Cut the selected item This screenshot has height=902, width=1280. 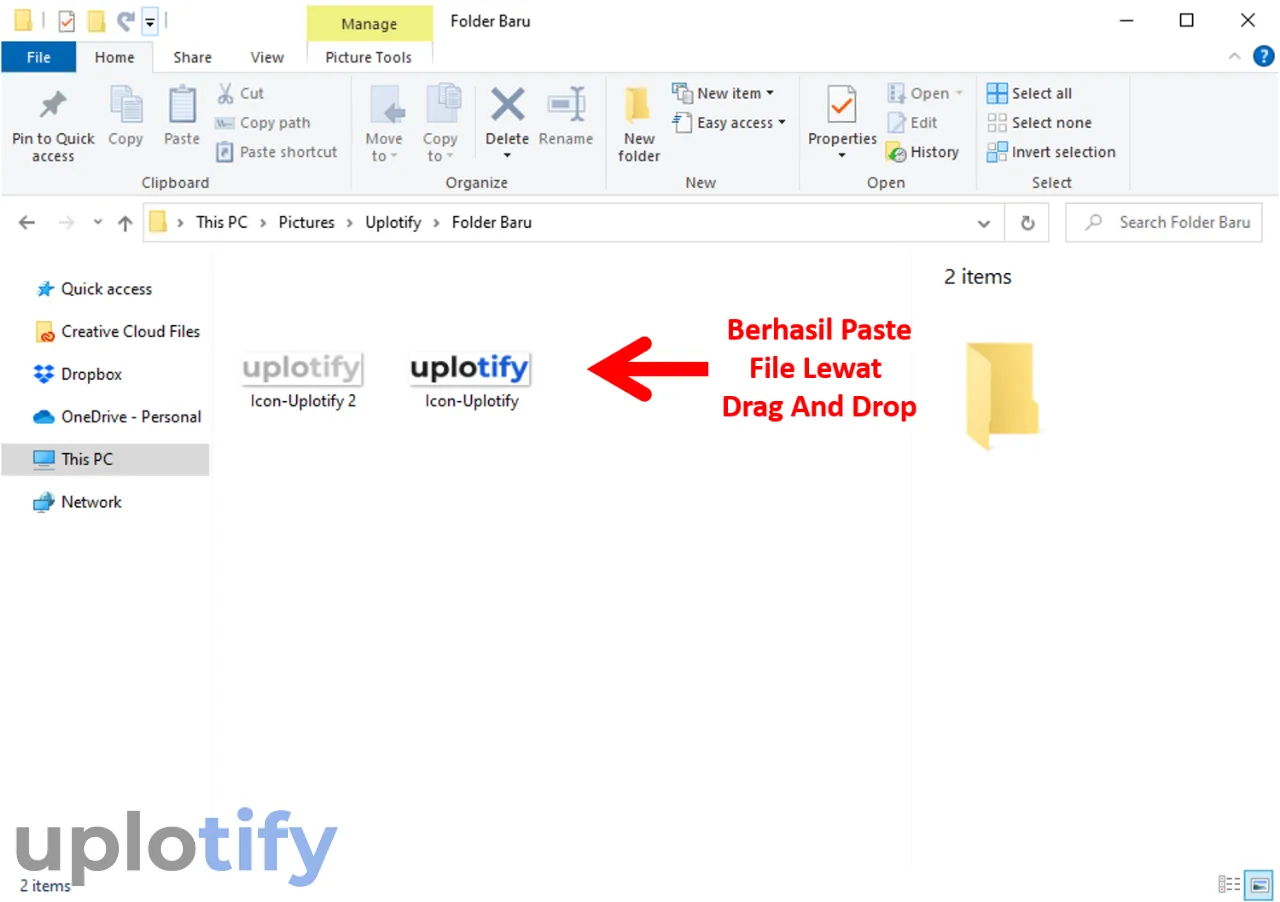pyautogui.click(x=241, y=93)
